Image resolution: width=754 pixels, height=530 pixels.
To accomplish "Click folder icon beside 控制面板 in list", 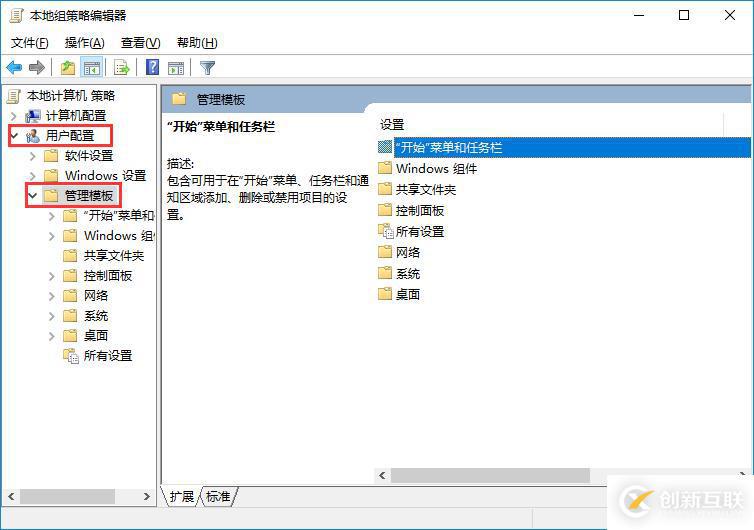I will coord(385,210).
